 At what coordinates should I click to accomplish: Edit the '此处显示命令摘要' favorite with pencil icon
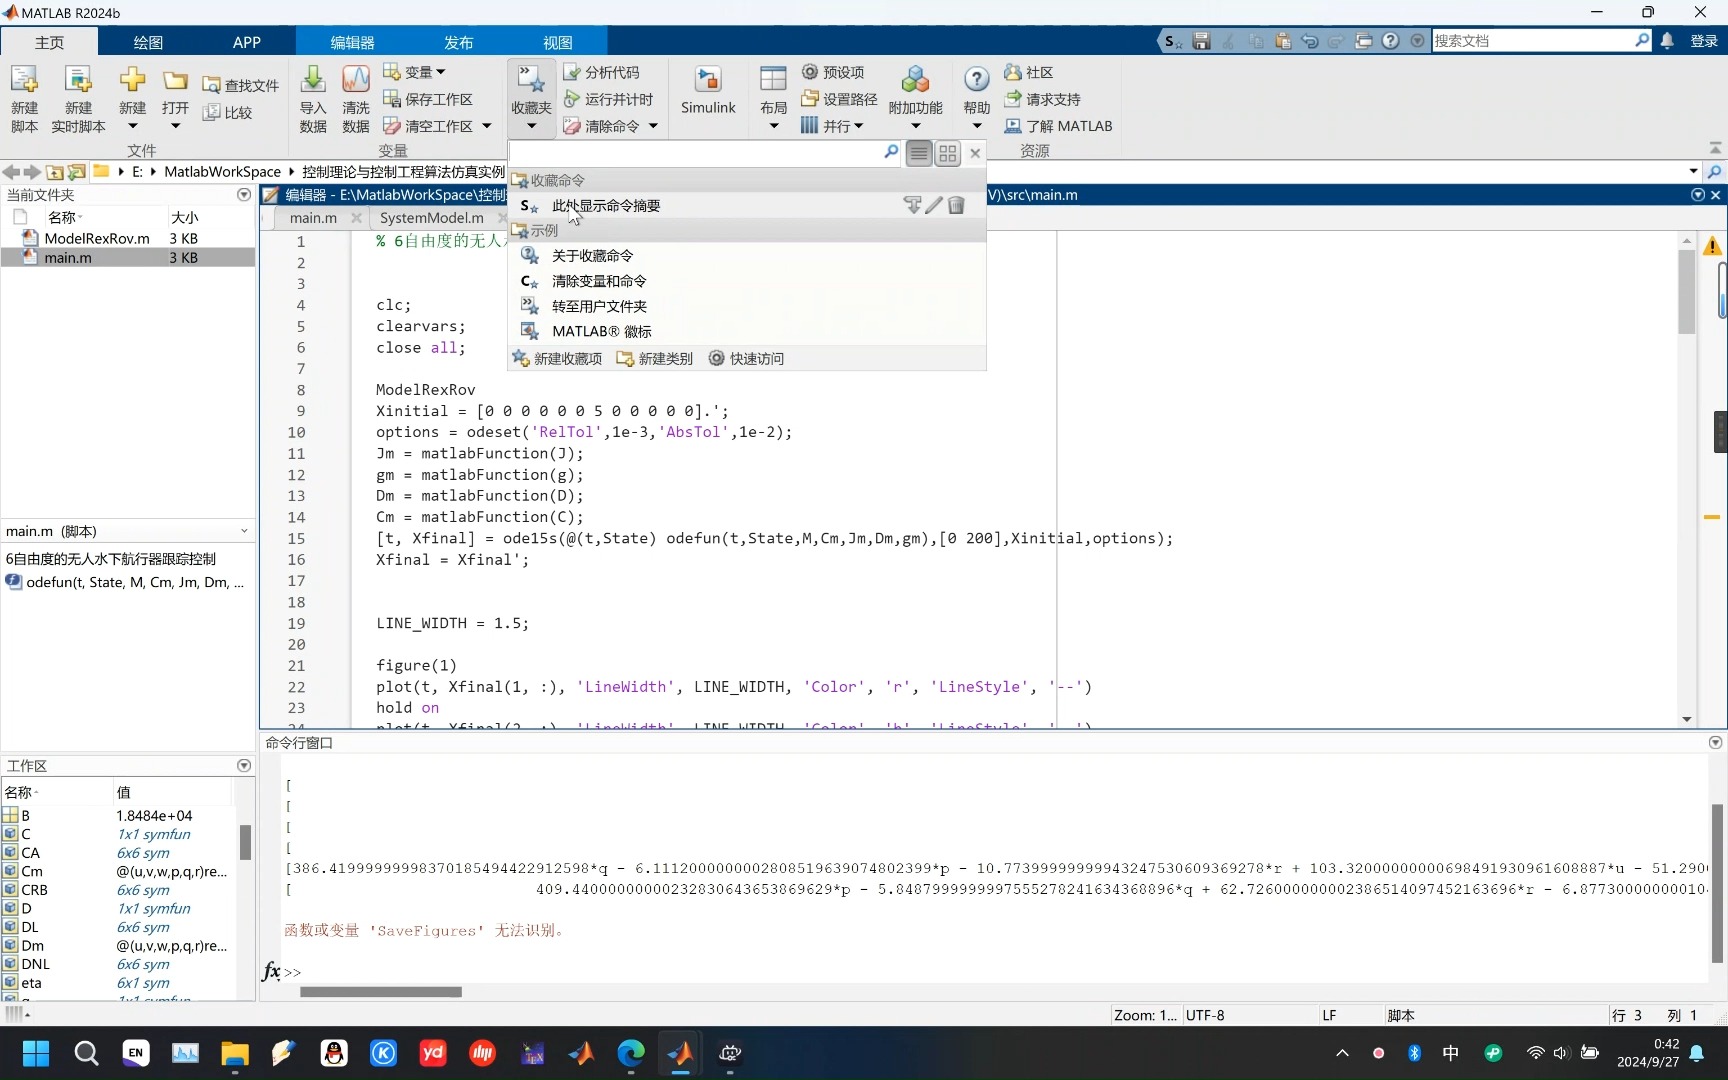(934, 205)
